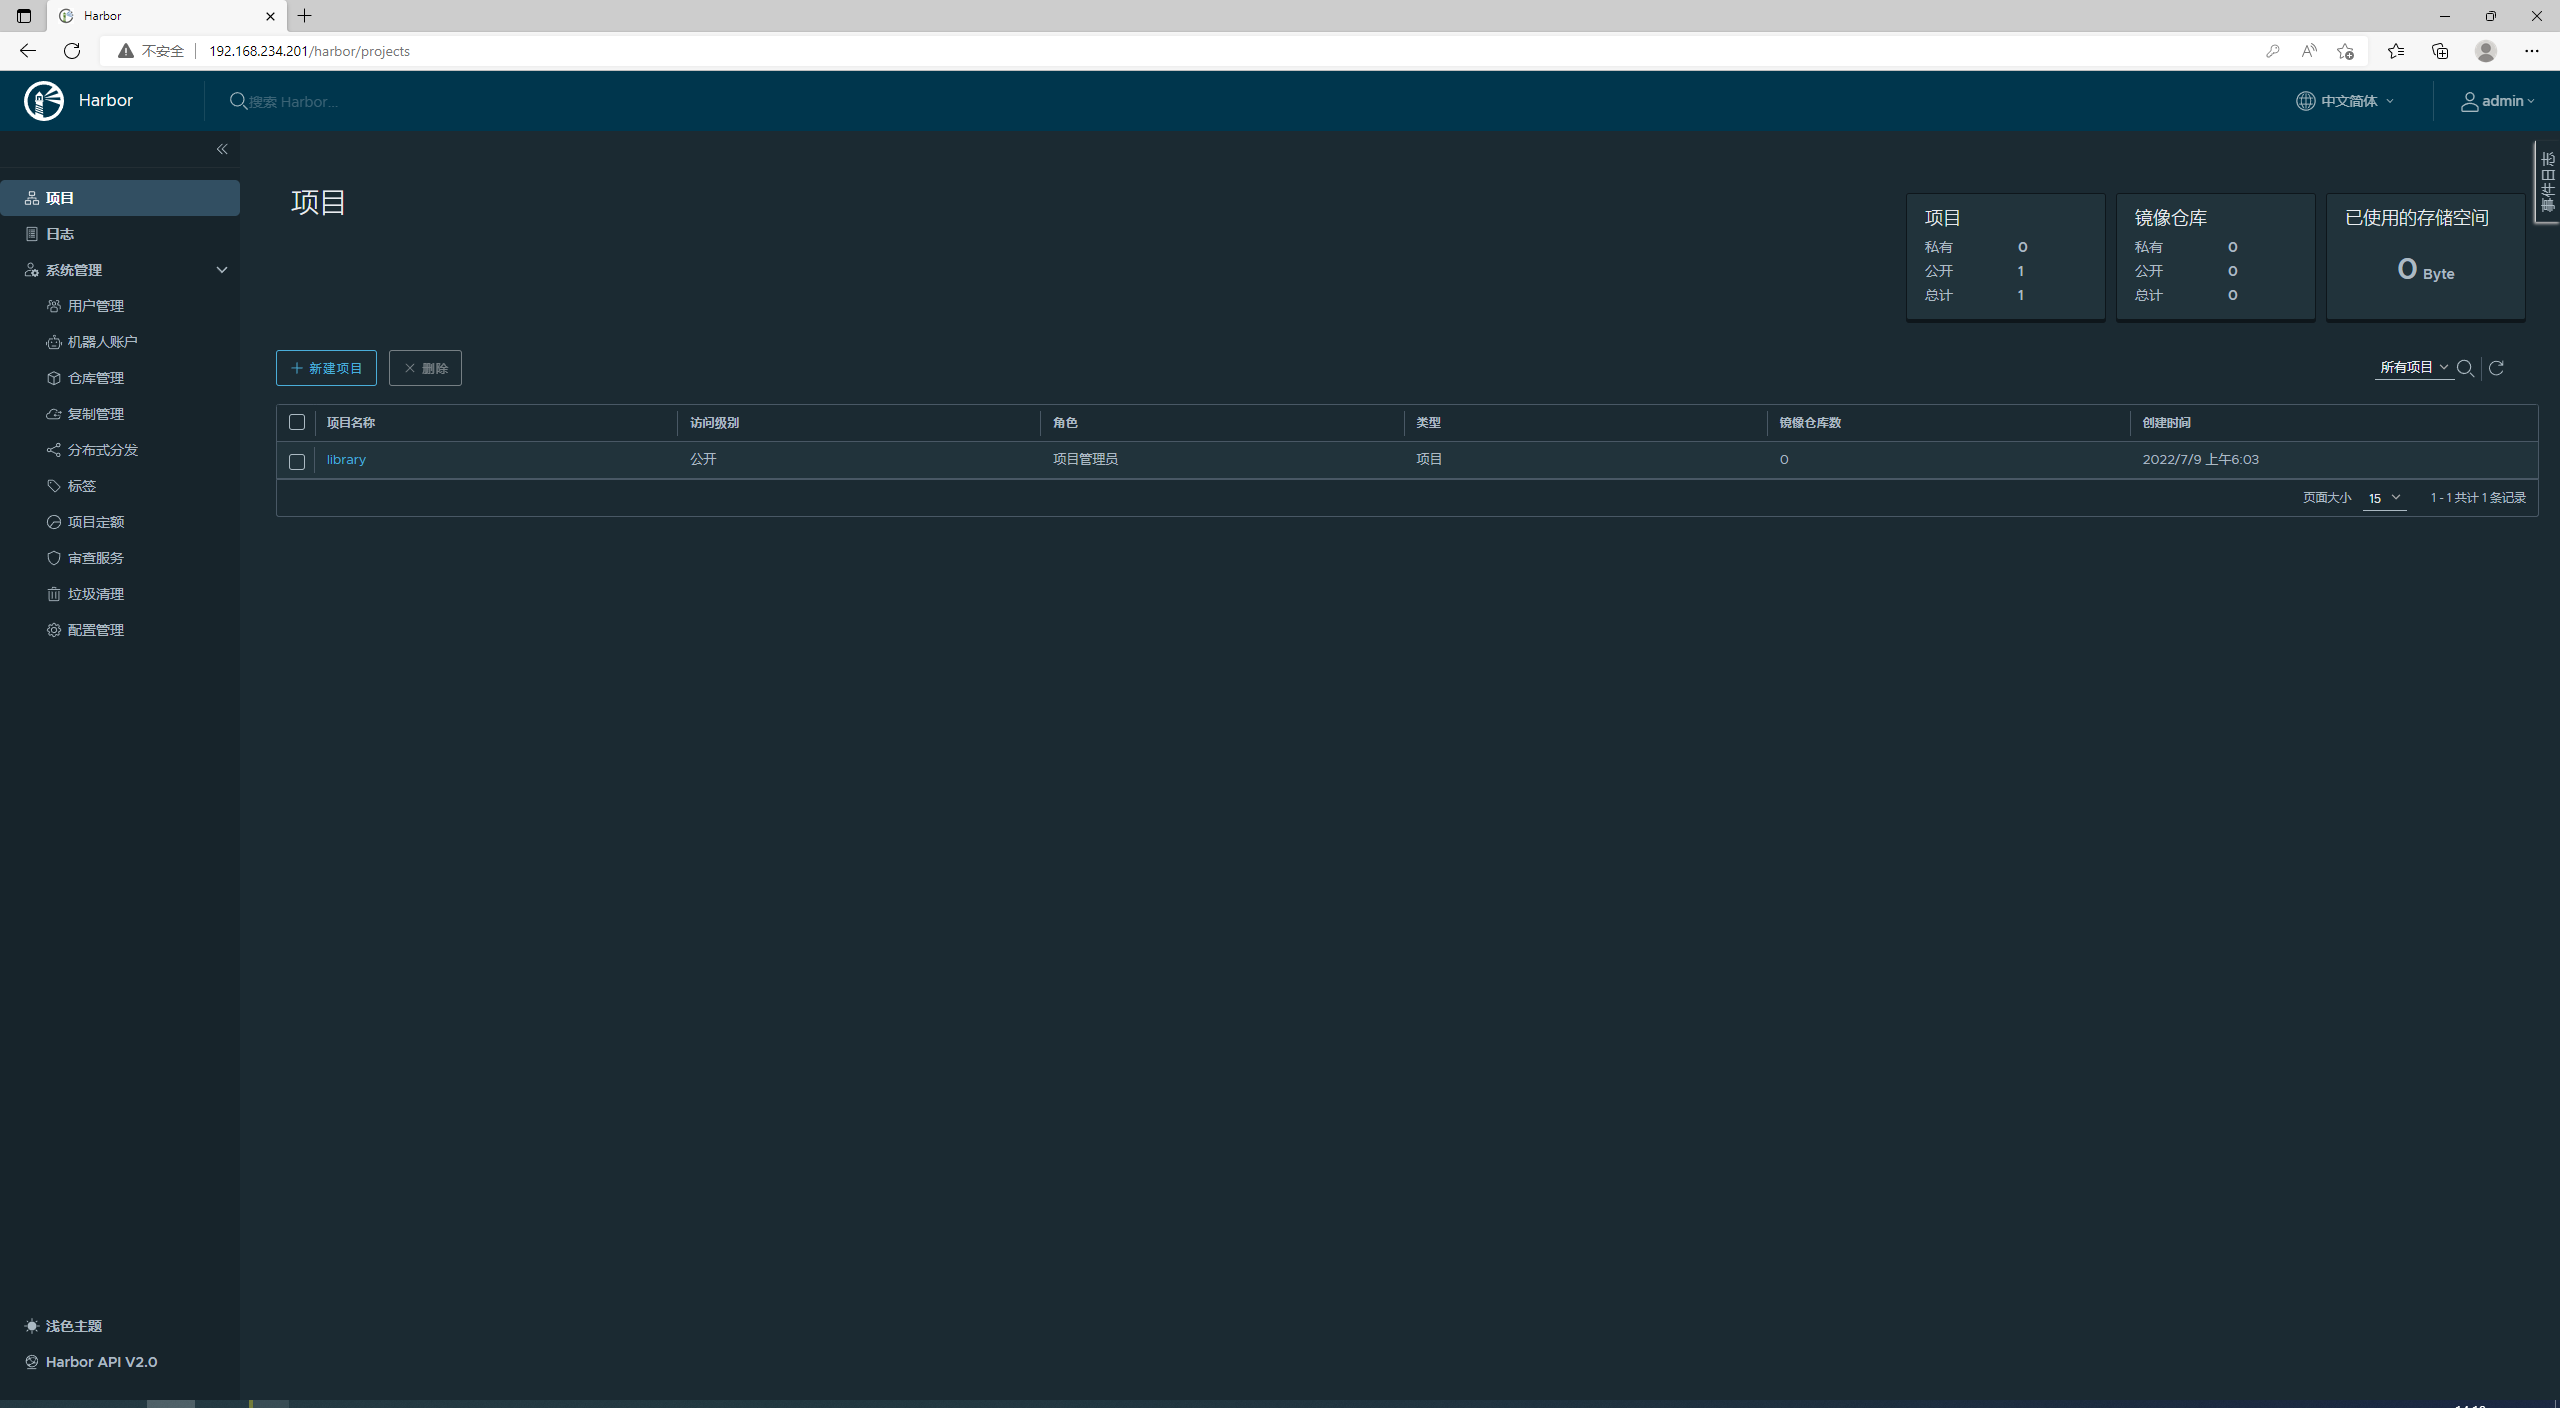Focus the 搜索 Harbor search field

[x=400, y=102]
